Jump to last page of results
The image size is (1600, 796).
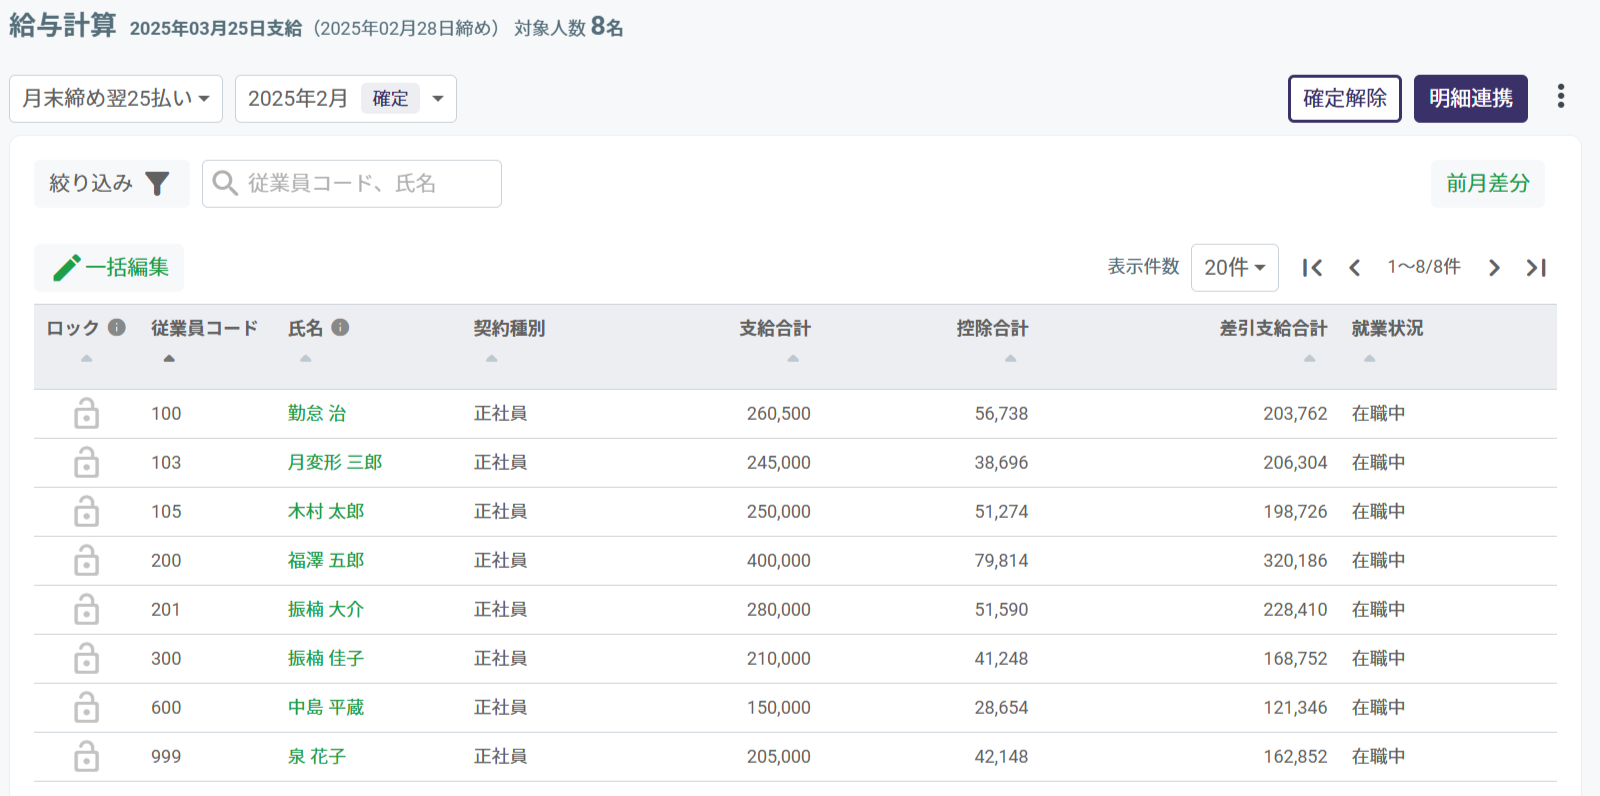tap(1536, 268)
